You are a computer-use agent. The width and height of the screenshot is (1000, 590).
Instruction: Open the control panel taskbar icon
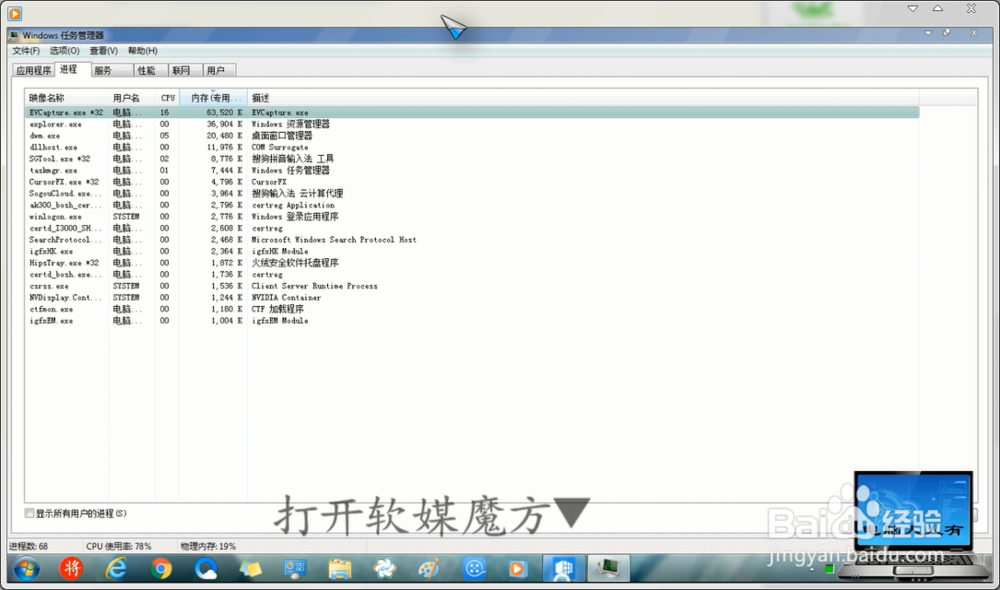[x=295, y=568]
